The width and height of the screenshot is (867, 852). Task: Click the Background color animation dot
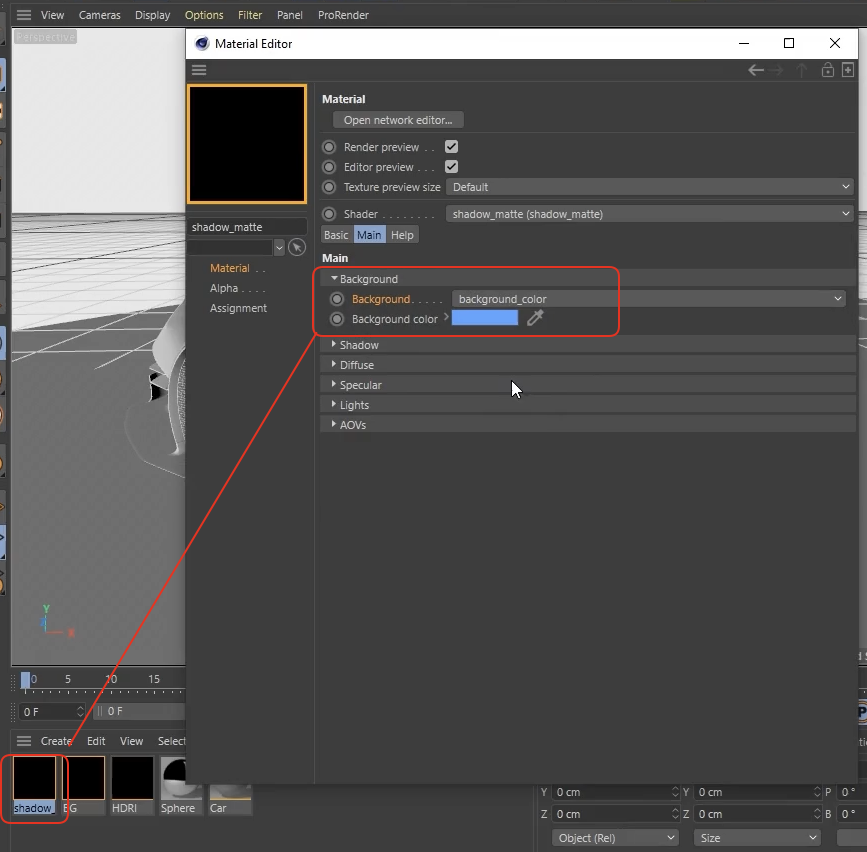click(x=337, y=319)
